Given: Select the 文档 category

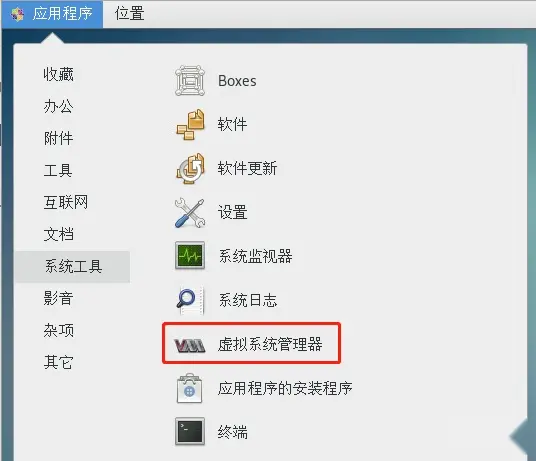Looking at the screenshot, I should (x=58, y=234).
